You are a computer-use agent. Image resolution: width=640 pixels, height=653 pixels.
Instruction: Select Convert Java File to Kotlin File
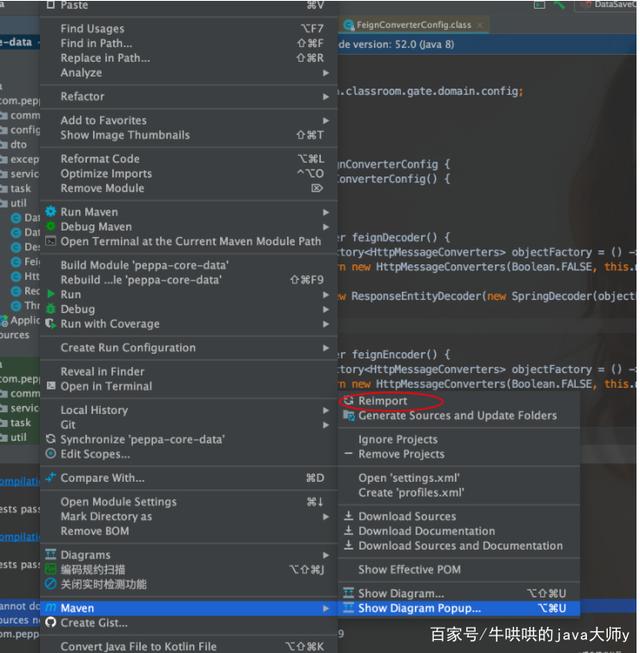pyautogui.click(x=189, y=646)
